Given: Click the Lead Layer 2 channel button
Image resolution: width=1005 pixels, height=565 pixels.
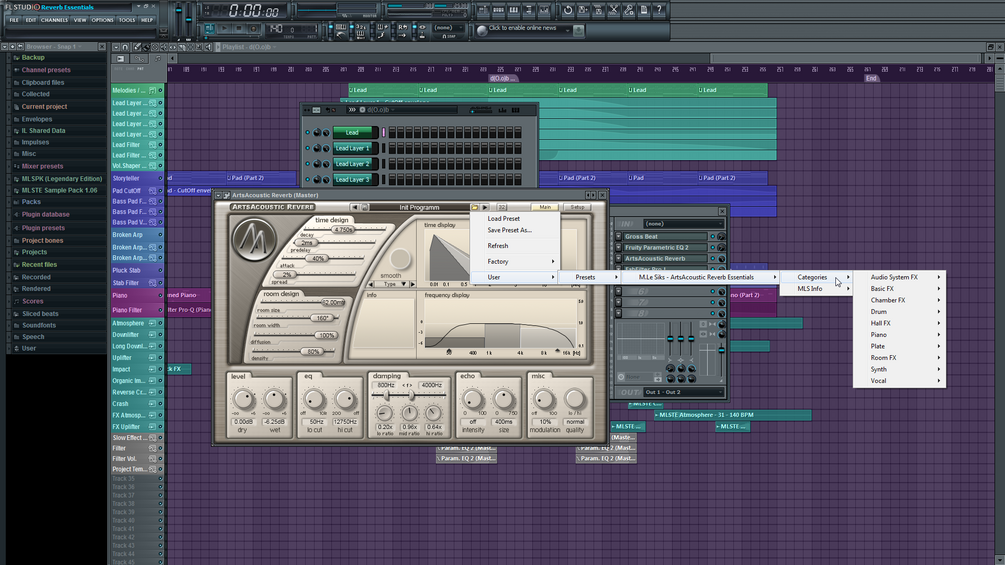Looking at the screenshot, I should pyautogui.click(x=355, y=164).
